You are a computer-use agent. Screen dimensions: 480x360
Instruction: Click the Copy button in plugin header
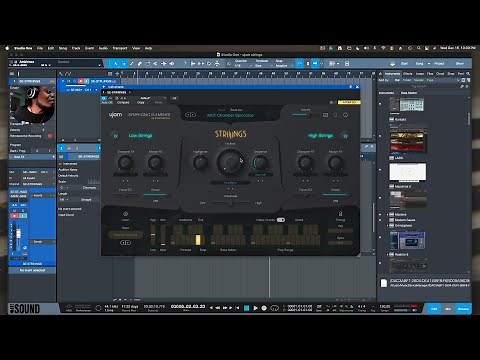[141, 103]
